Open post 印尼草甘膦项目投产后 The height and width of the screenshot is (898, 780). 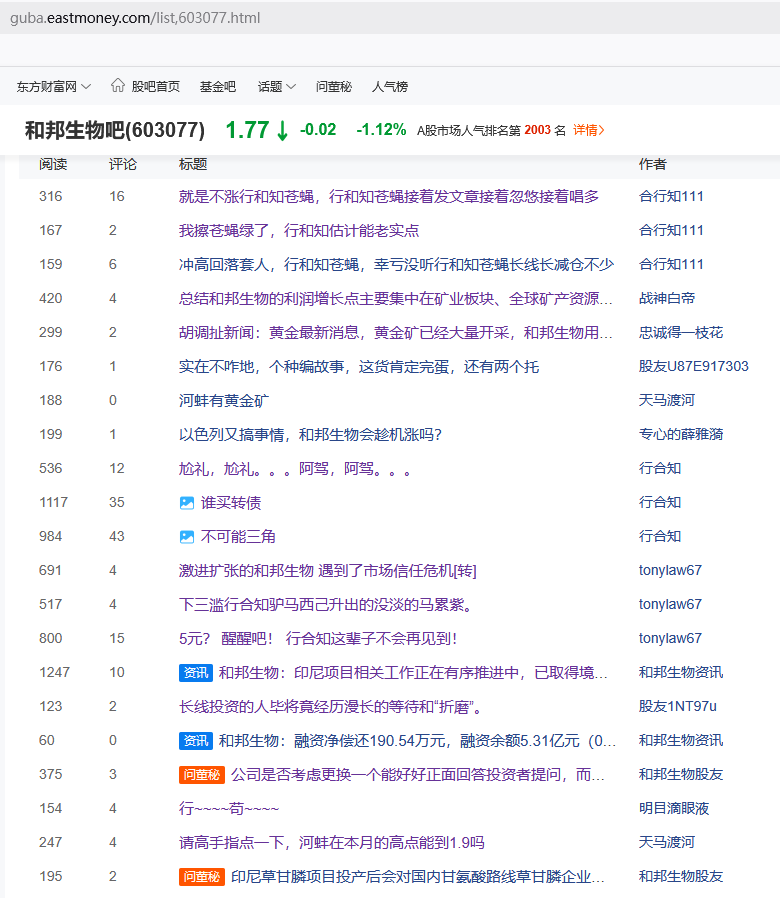pos(417,876)
